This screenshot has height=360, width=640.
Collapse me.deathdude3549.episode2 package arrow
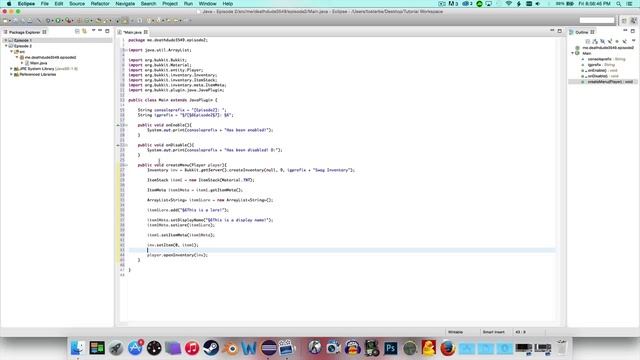(x=17, y=58)
